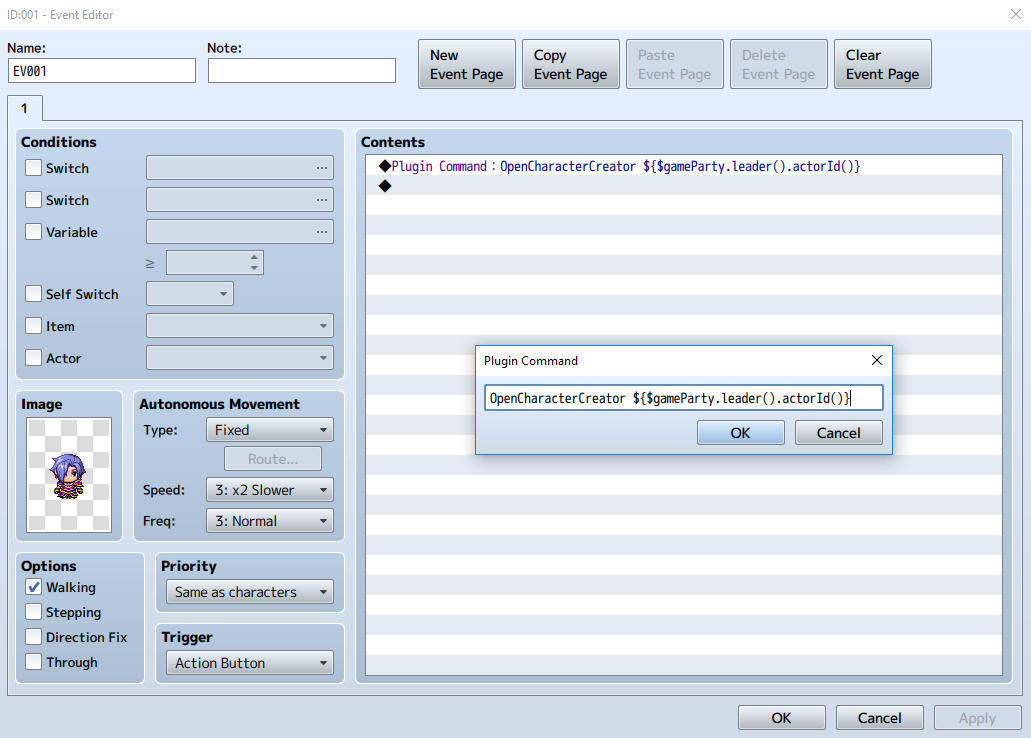Image resolution: width=1031 pixels, height=738 pixels.
Task: Enable the Self Switch condition checkbox
Action: pos(34,294)
